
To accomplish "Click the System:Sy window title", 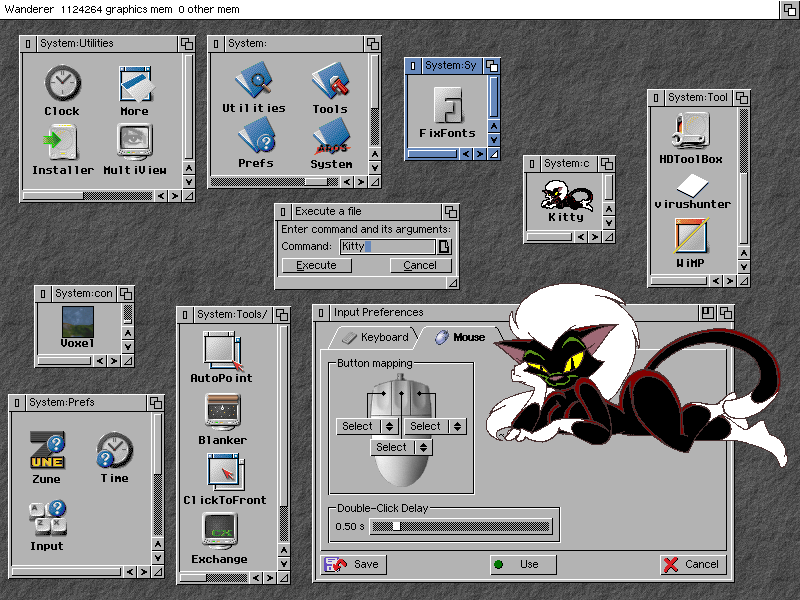I will (x=451, y=65).
